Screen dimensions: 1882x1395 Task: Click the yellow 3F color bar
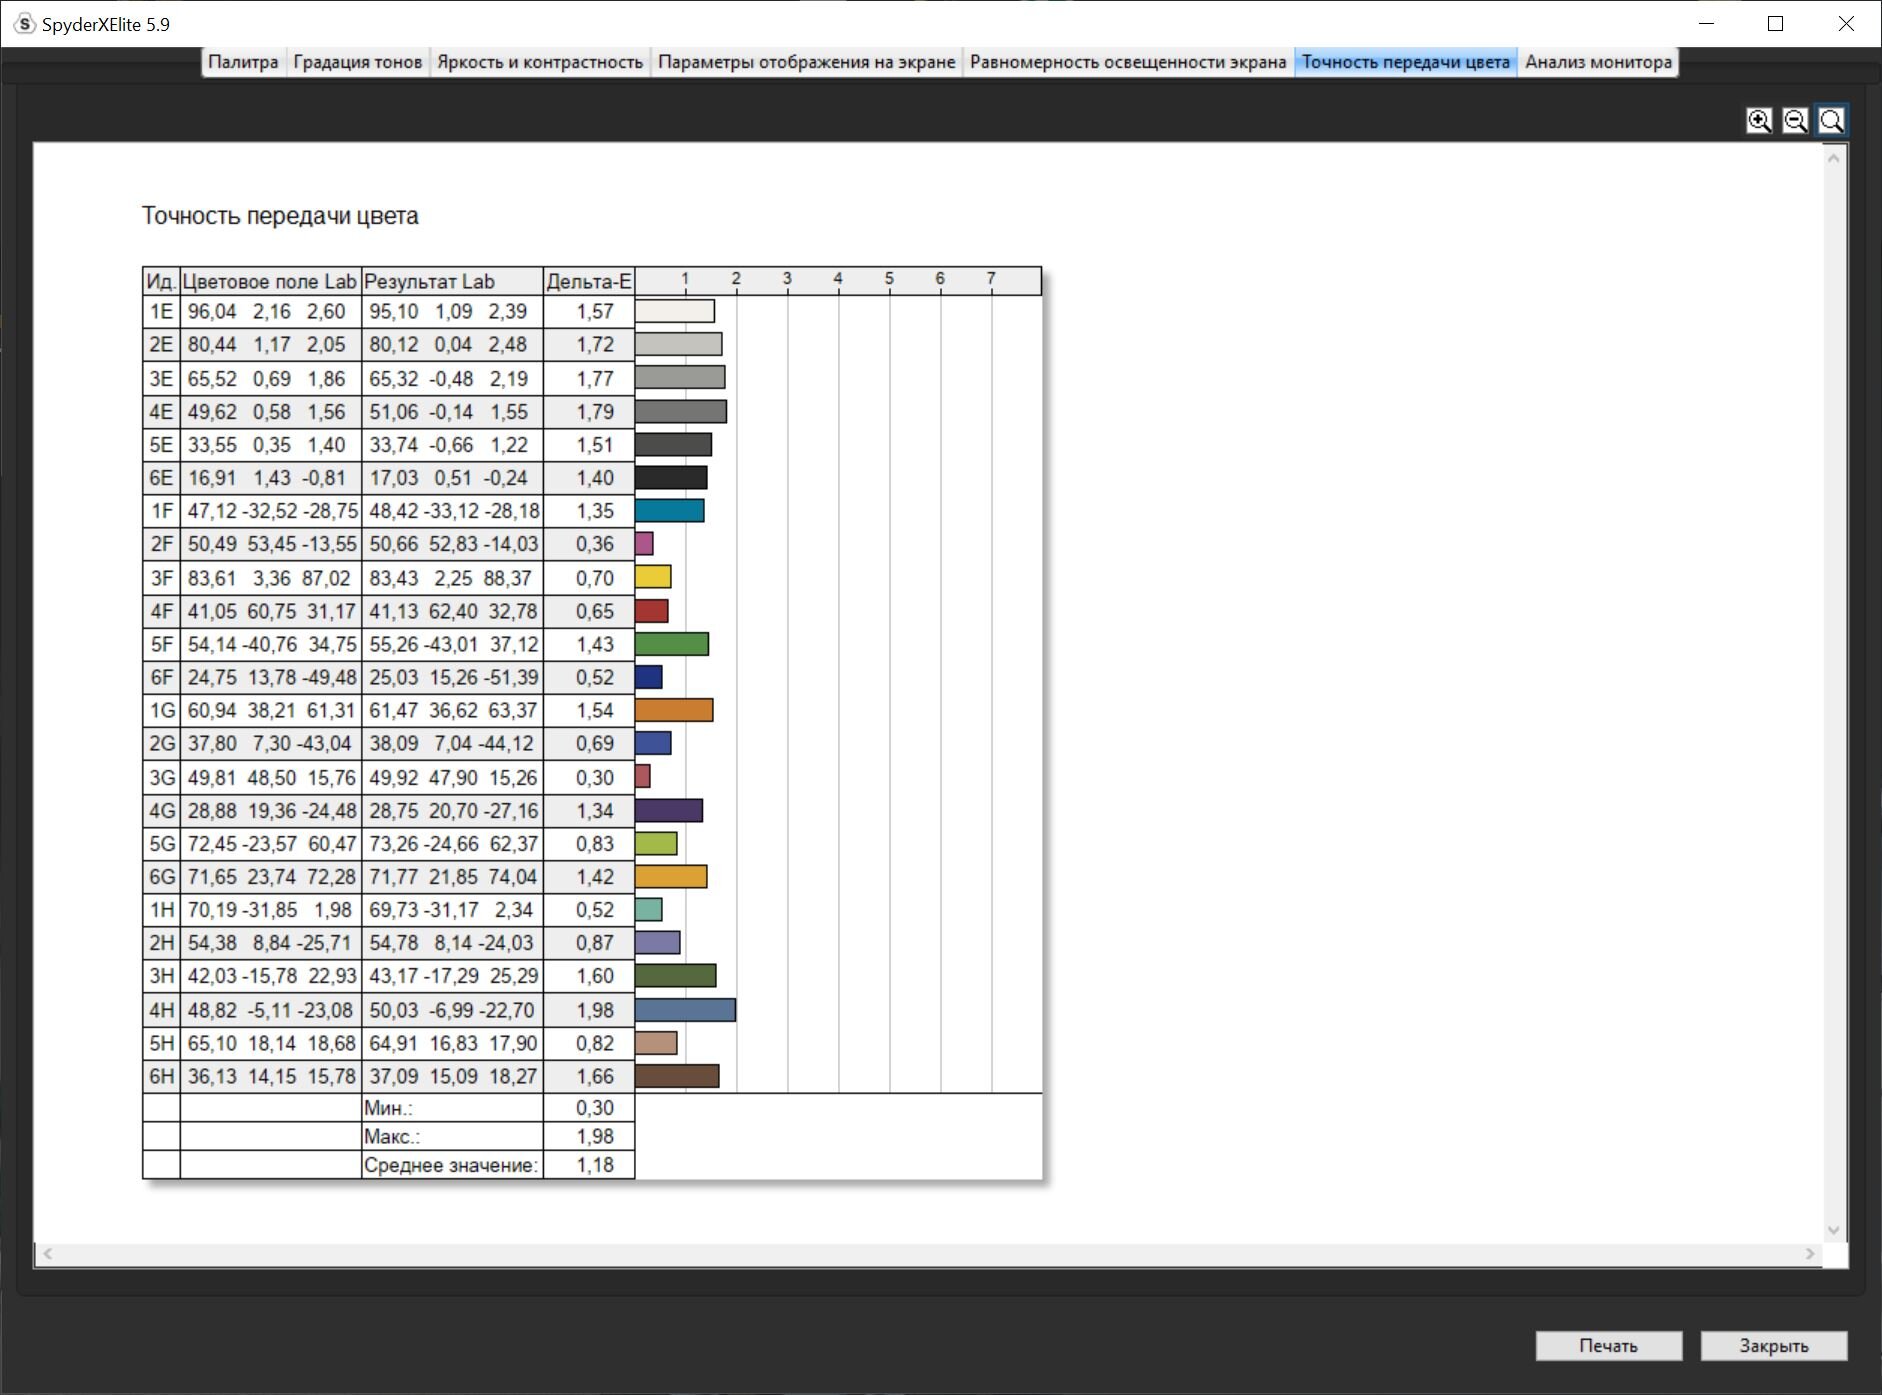[653, 577]
